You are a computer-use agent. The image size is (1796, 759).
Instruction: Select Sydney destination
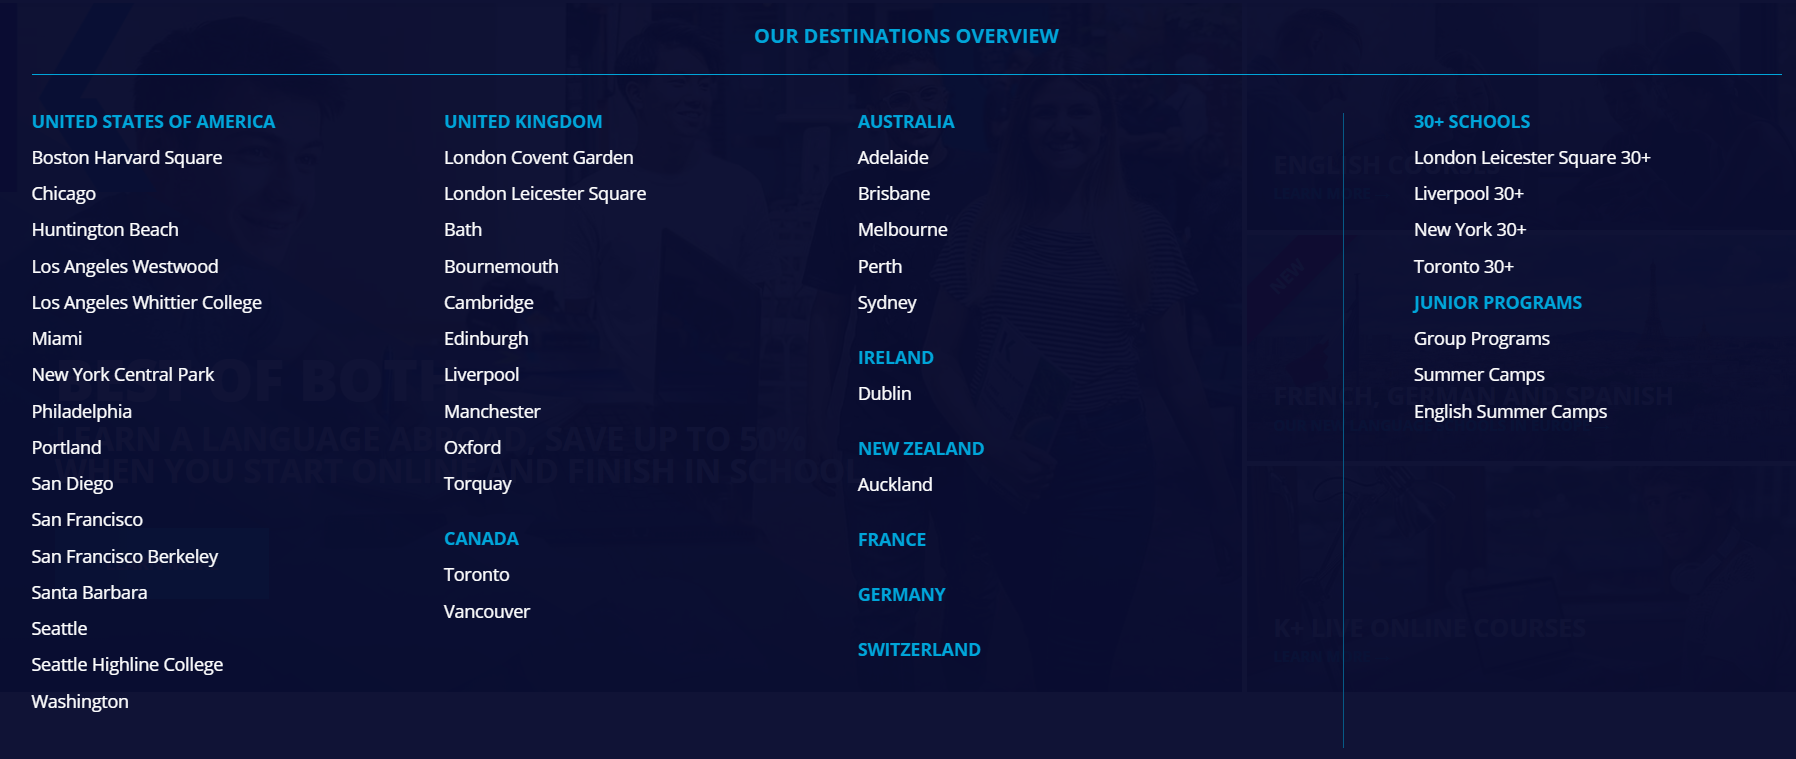coord(887,302)
